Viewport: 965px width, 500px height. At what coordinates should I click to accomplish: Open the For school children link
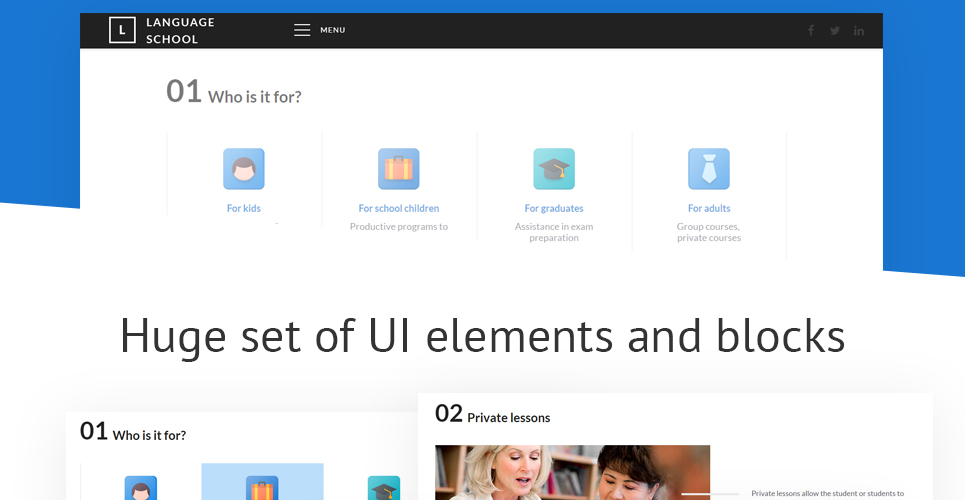tap(399, 208)
